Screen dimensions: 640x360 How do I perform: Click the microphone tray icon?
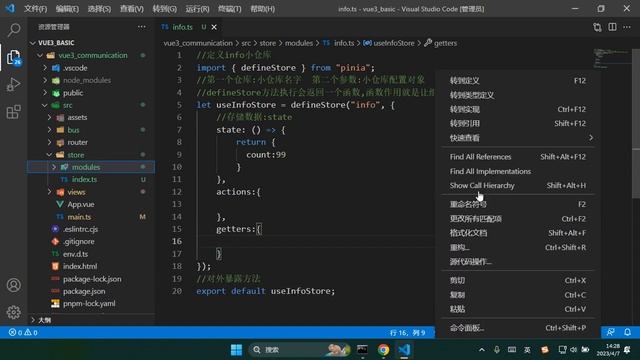tap(497, 350)
